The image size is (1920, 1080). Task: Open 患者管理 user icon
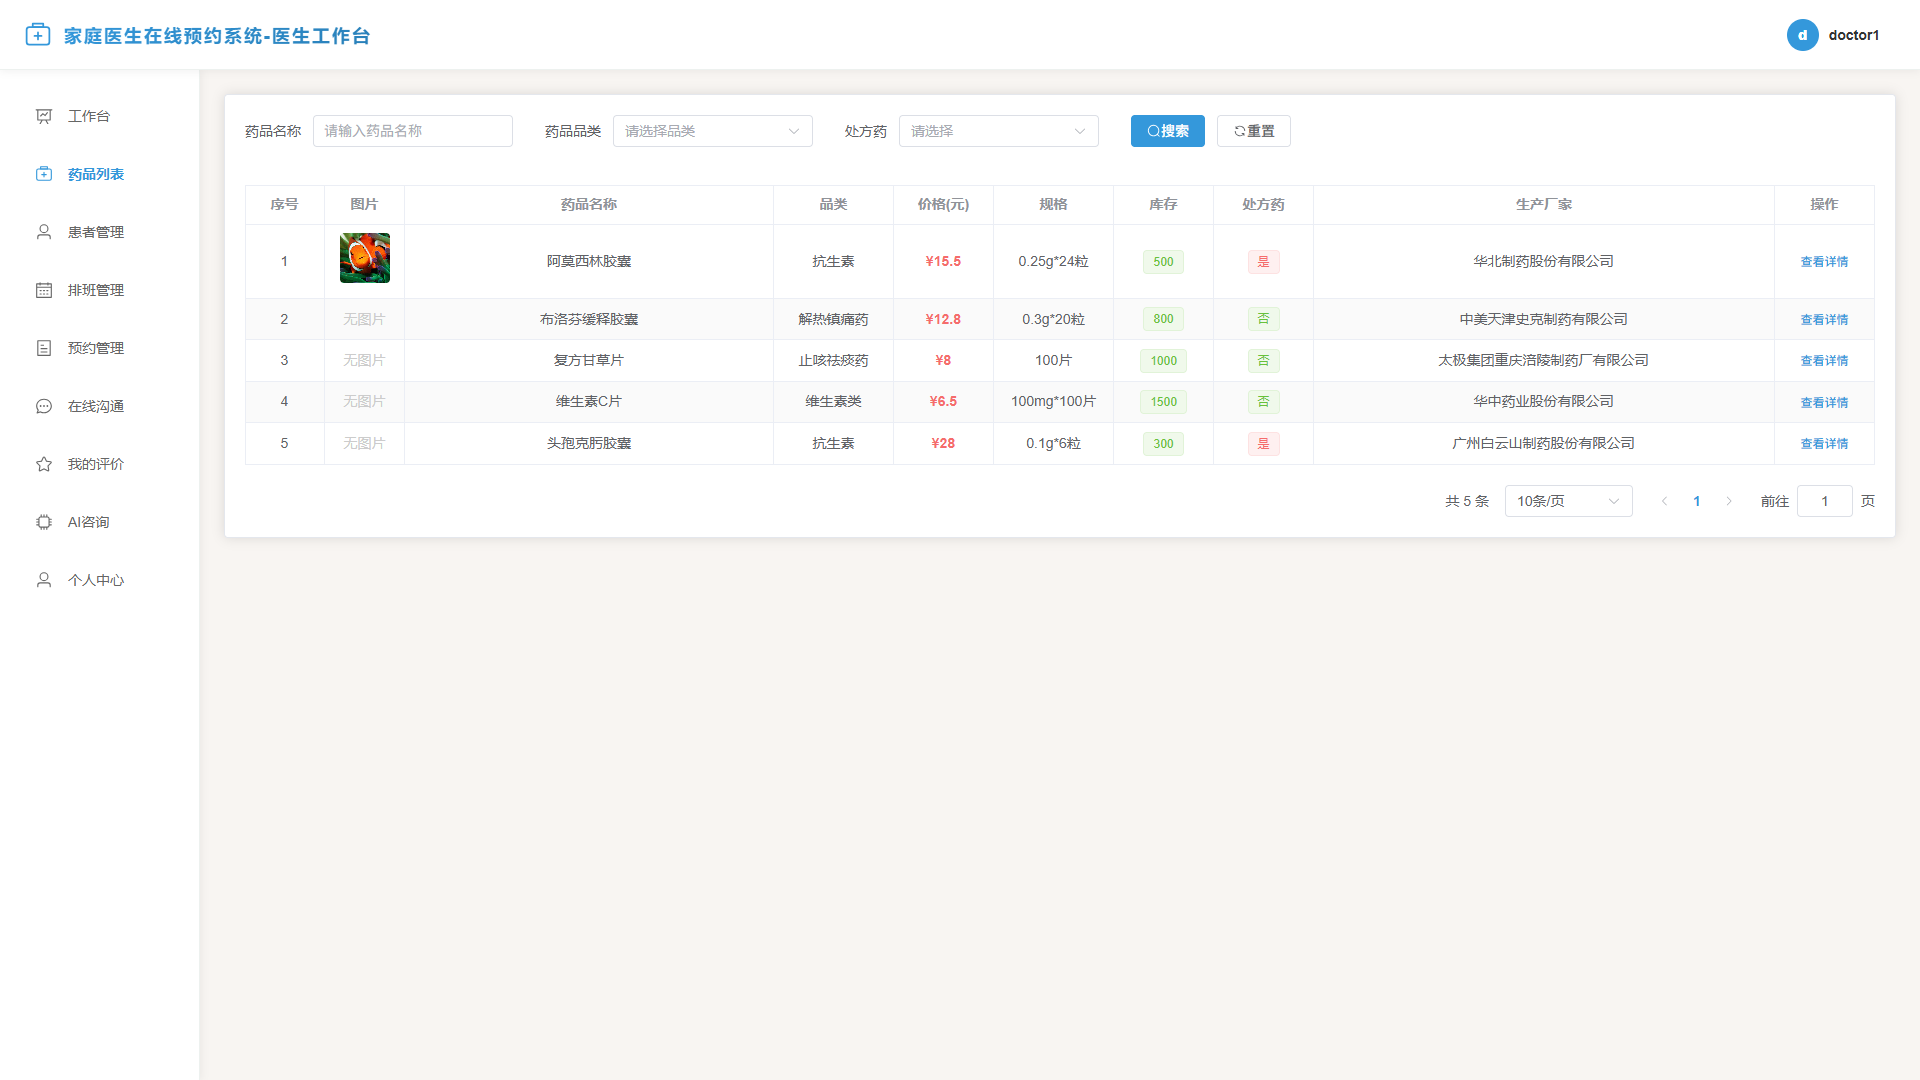[44, 232]
